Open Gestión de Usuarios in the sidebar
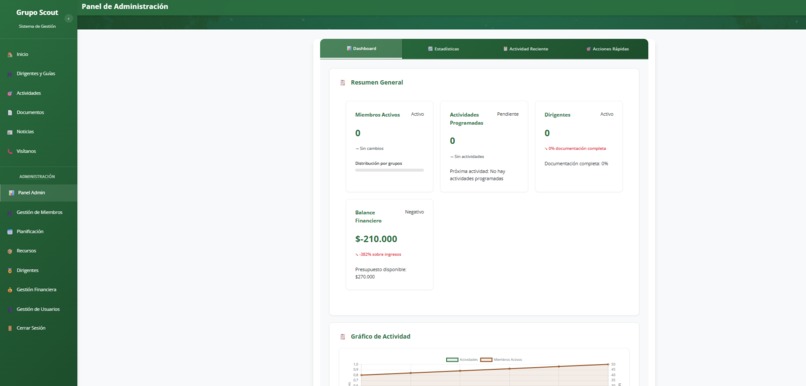The image size is (806, 386). pyautogui.click(x=39, y=309)
